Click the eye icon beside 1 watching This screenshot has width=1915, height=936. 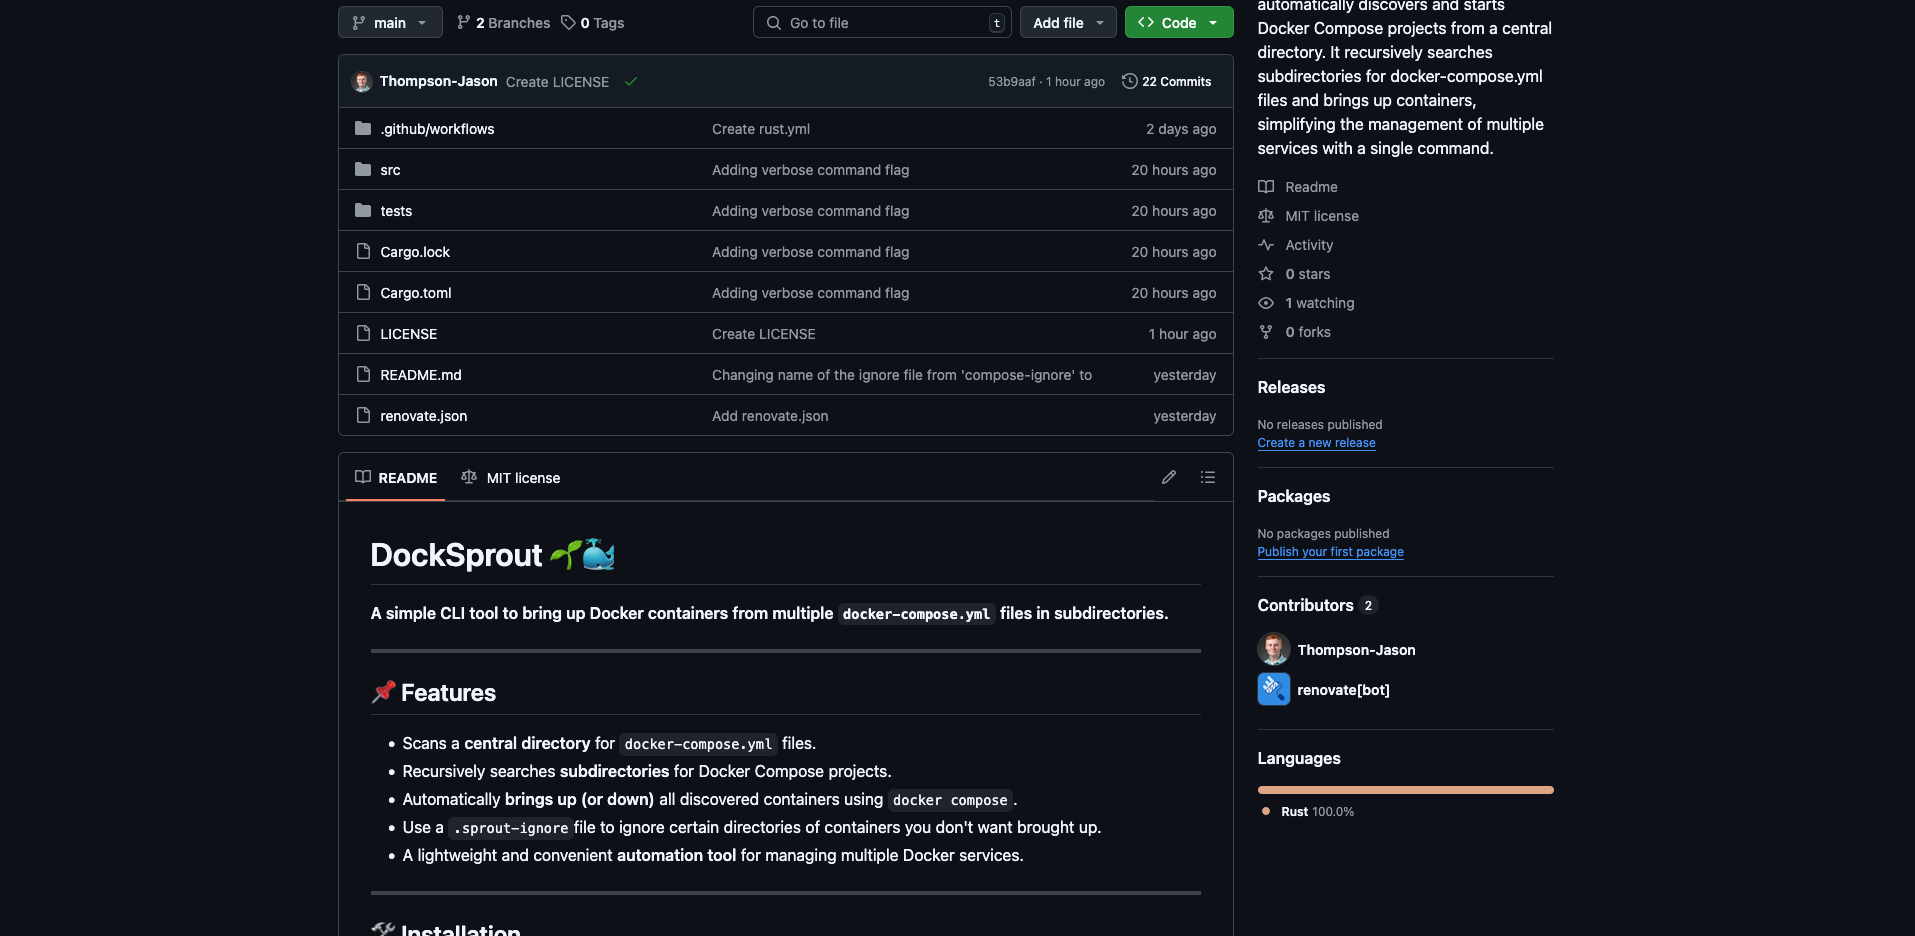tap(1266, 303)
